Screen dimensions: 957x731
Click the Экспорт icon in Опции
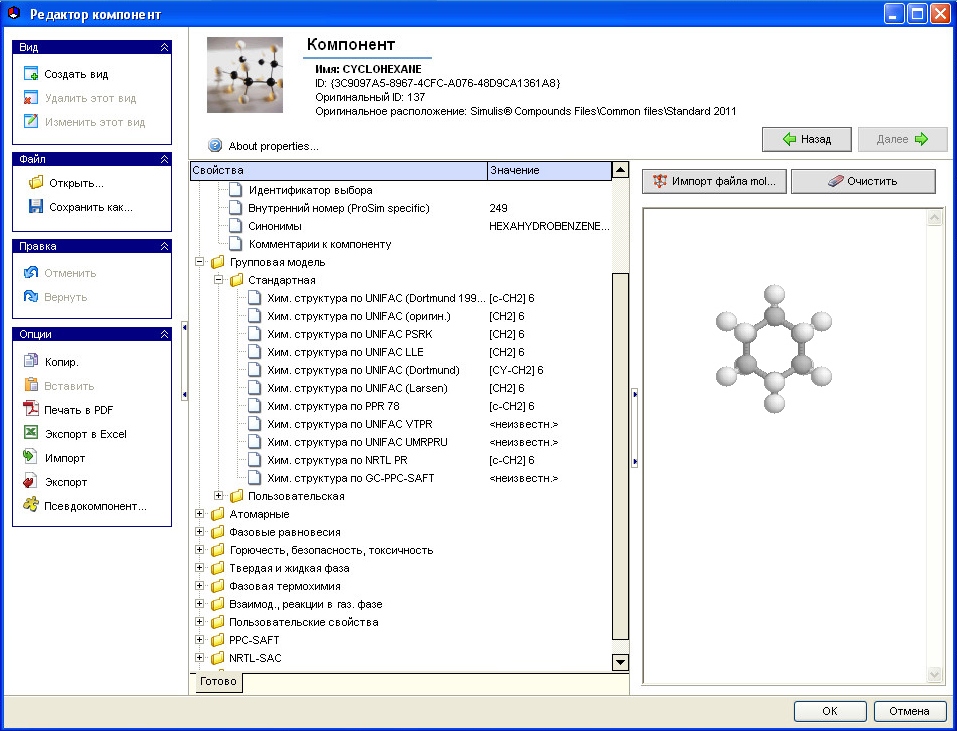point(31,481)
